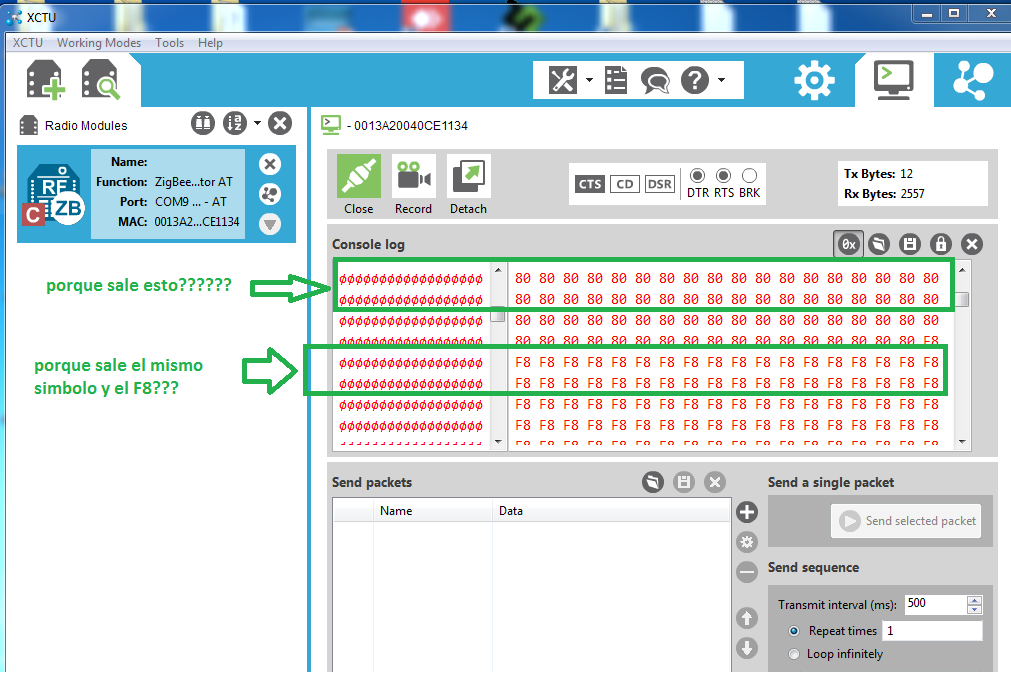Open the module list view icon
This screenshot has width=1011, height=690.
coord(203,123)
